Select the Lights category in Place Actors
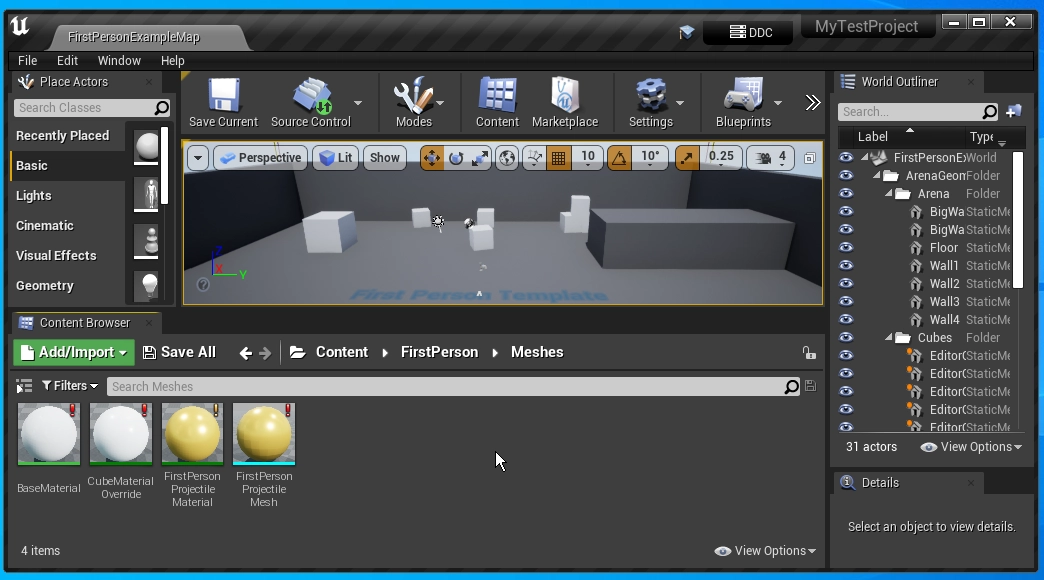 coord(68,196)
